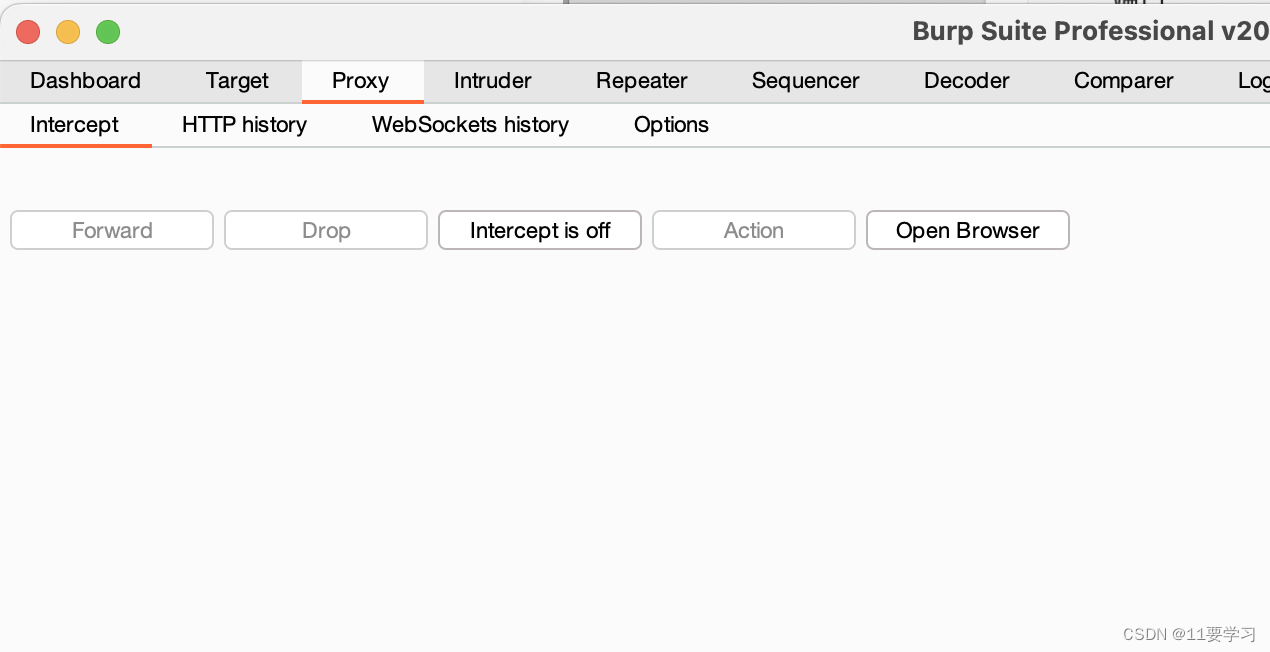Click the Burp Suite Professional title text
This screenshot has height=652, width=1270.
pyautogui.click(x=1091, y=31)
